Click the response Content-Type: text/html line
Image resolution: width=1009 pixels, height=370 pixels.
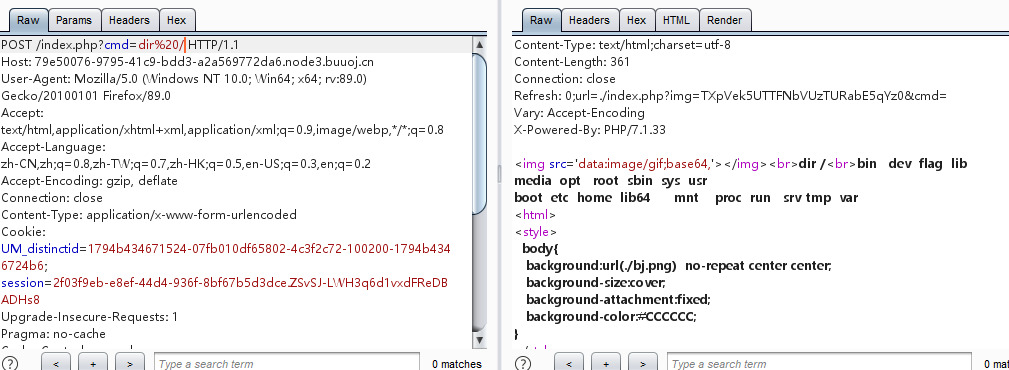pyautogui.click(x=622, y=45)
